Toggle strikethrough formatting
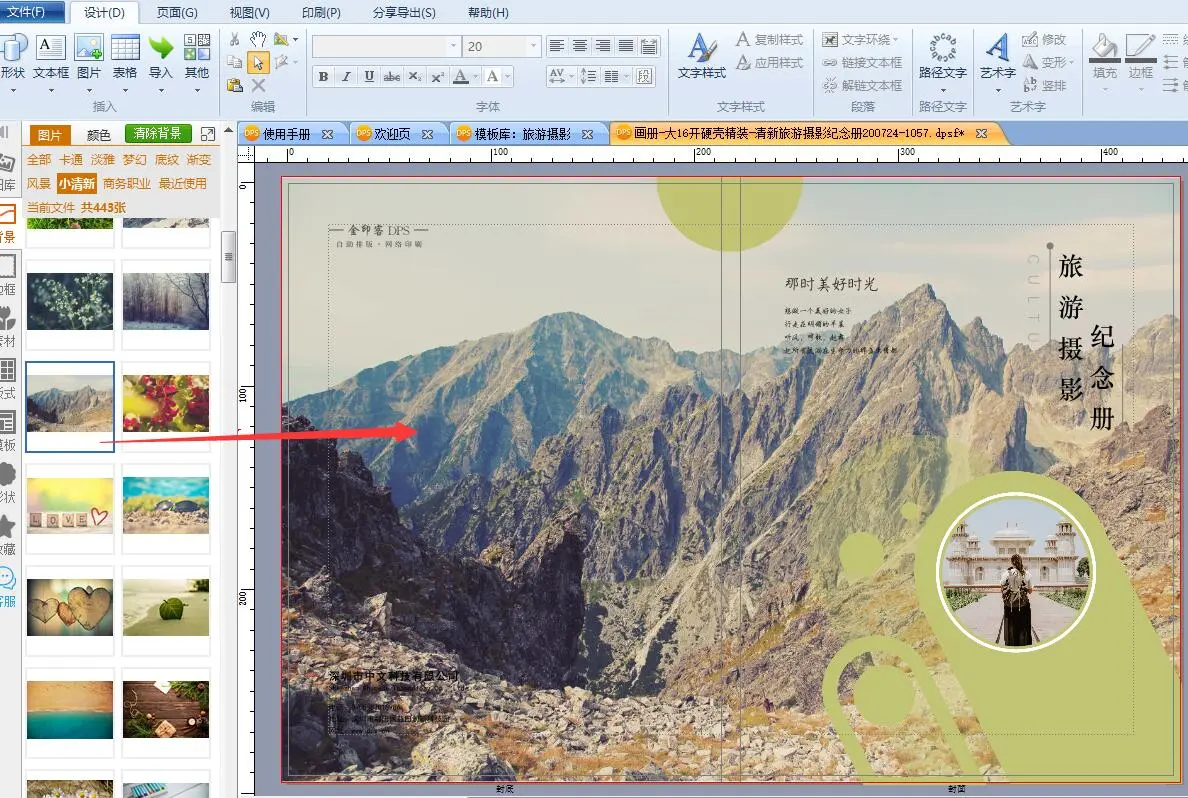 click(x=392, y=76)
